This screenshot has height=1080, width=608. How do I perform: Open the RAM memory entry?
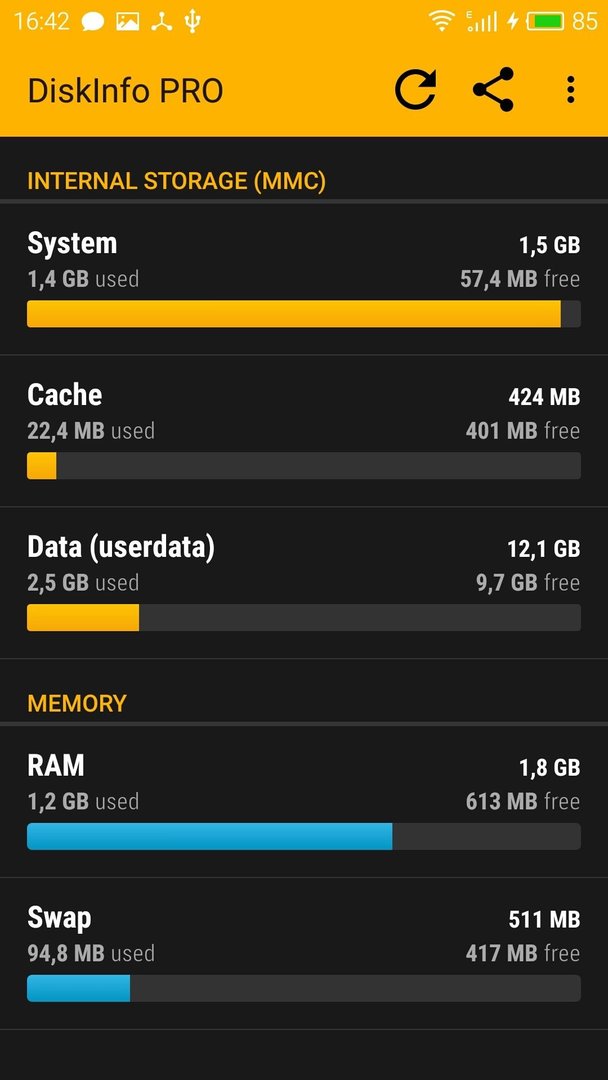click(304, 802)
